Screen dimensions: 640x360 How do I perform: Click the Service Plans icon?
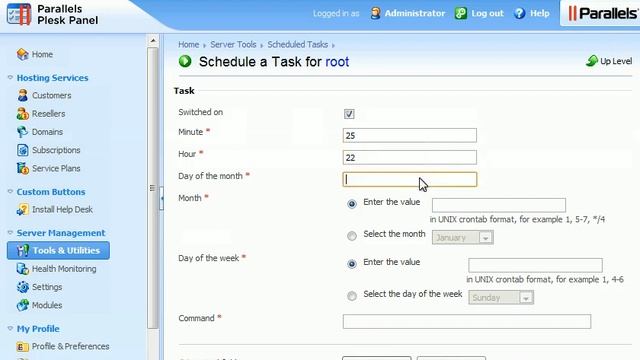pyautogui.click(x=22, y=168)
